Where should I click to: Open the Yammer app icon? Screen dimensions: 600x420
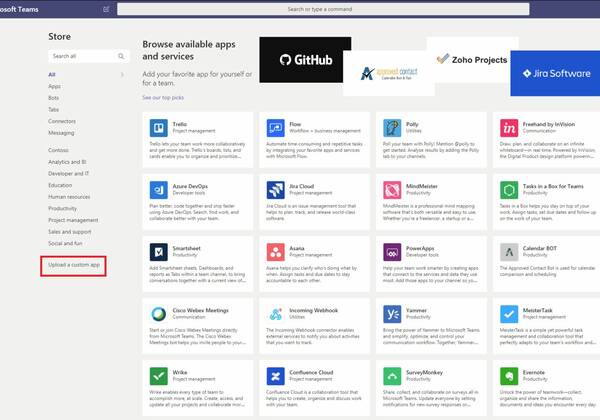(392, 314)
